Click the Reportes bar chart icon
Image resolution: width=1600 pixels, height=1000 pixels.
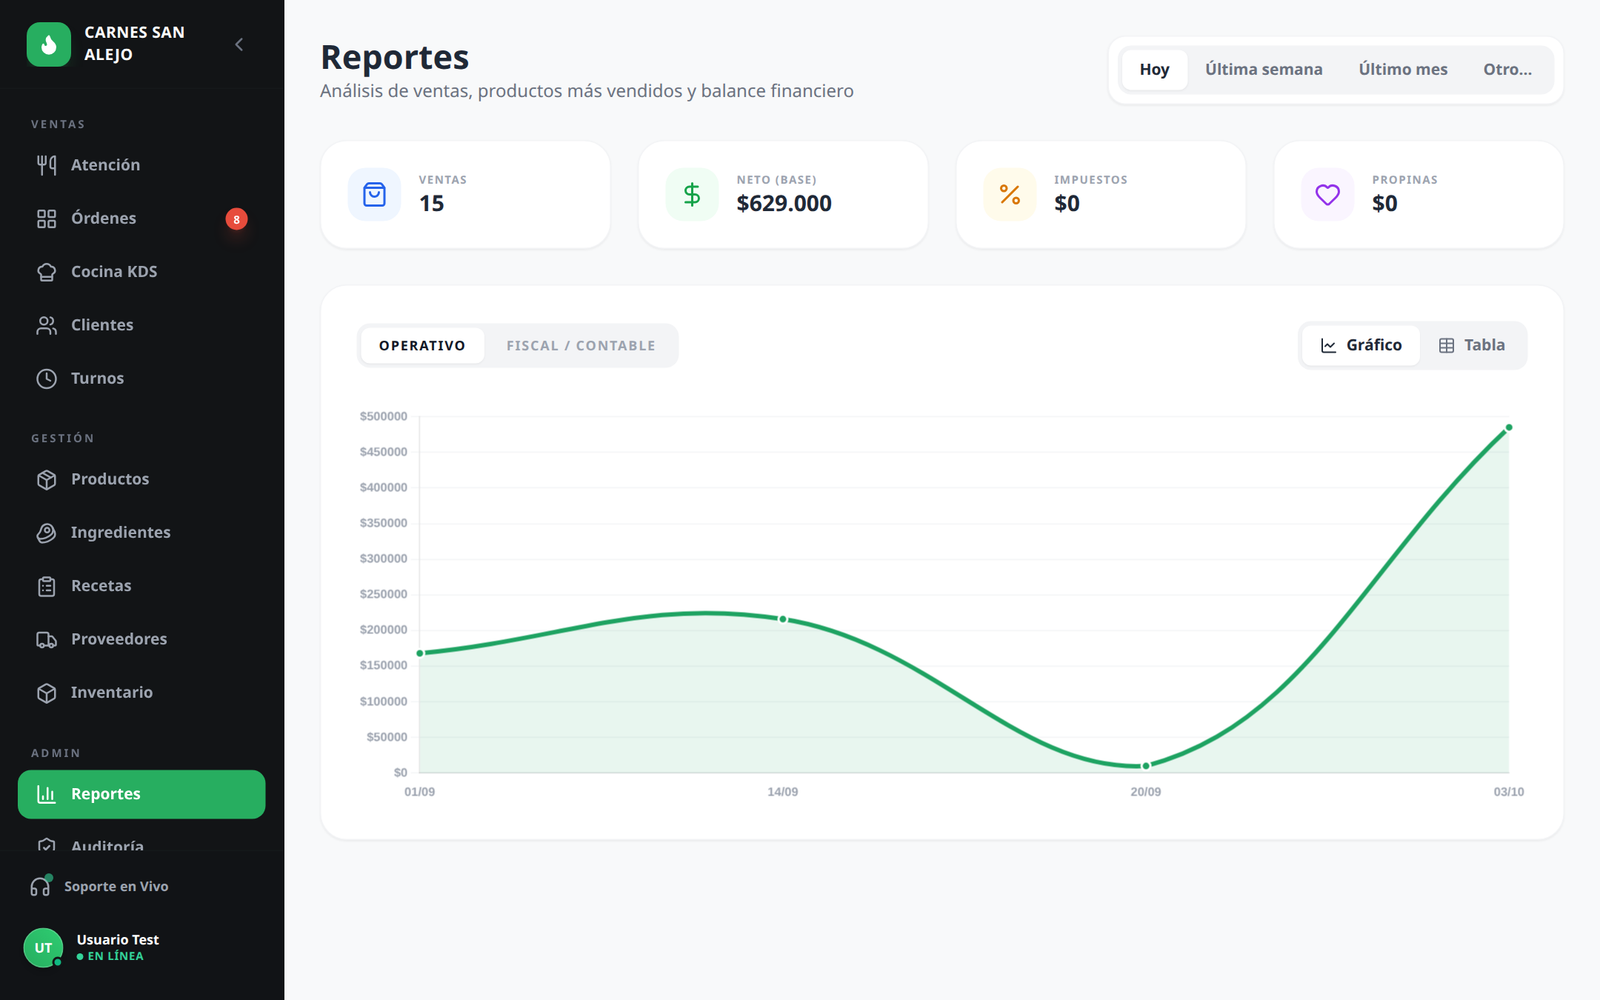[x=47, y=794]
